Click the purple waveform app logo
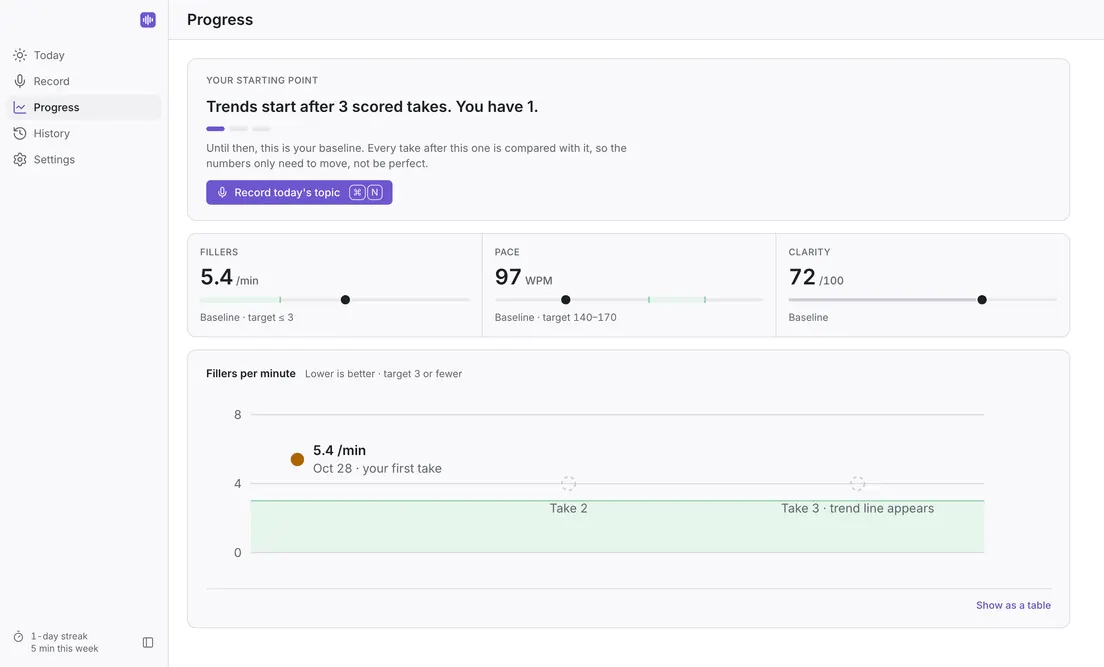The width and height of the screenshot is (1104, 667). point(148,20)
